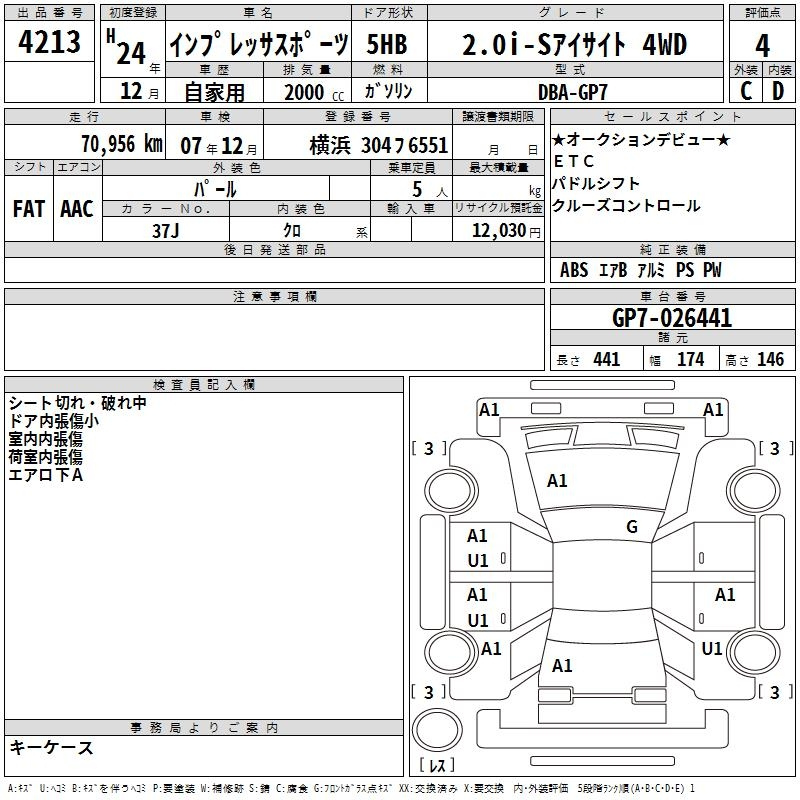Image resolution: width=800 pixels, height=800 pixels.
Task: Click interior grade D
Action: tap(778, 91)
